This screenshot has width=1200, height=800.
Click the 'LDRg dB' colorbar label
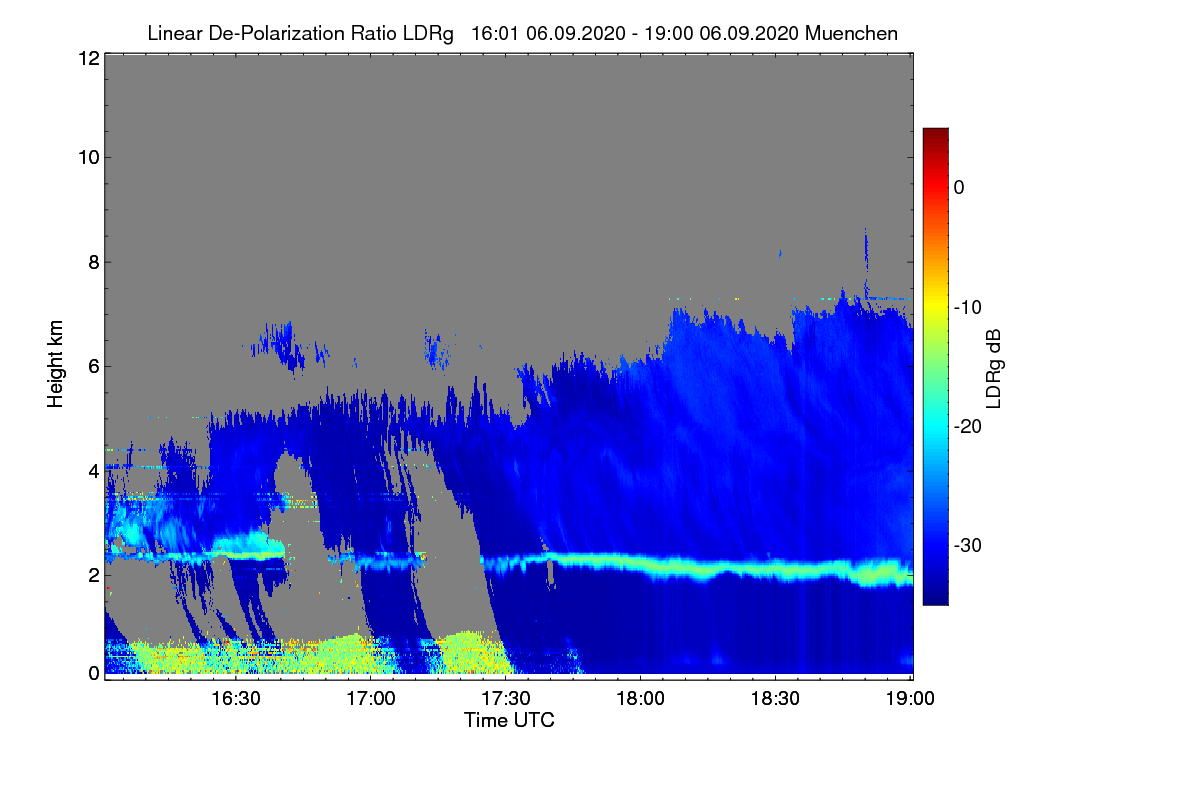pyautogui.click(x=994, y=369)
